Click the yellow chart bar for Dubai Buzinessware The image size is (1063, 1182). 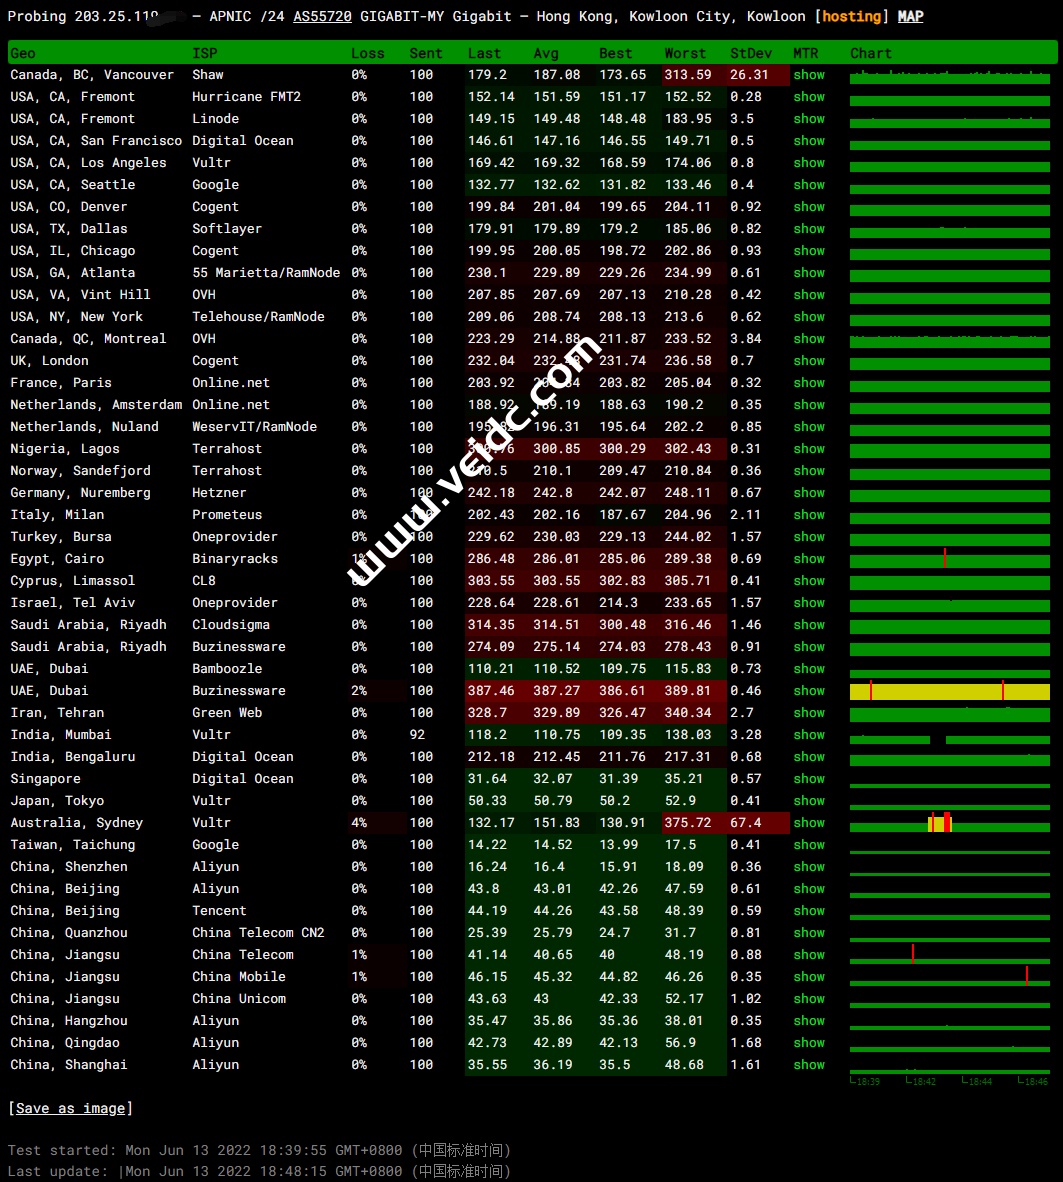[x=949, y=691]
